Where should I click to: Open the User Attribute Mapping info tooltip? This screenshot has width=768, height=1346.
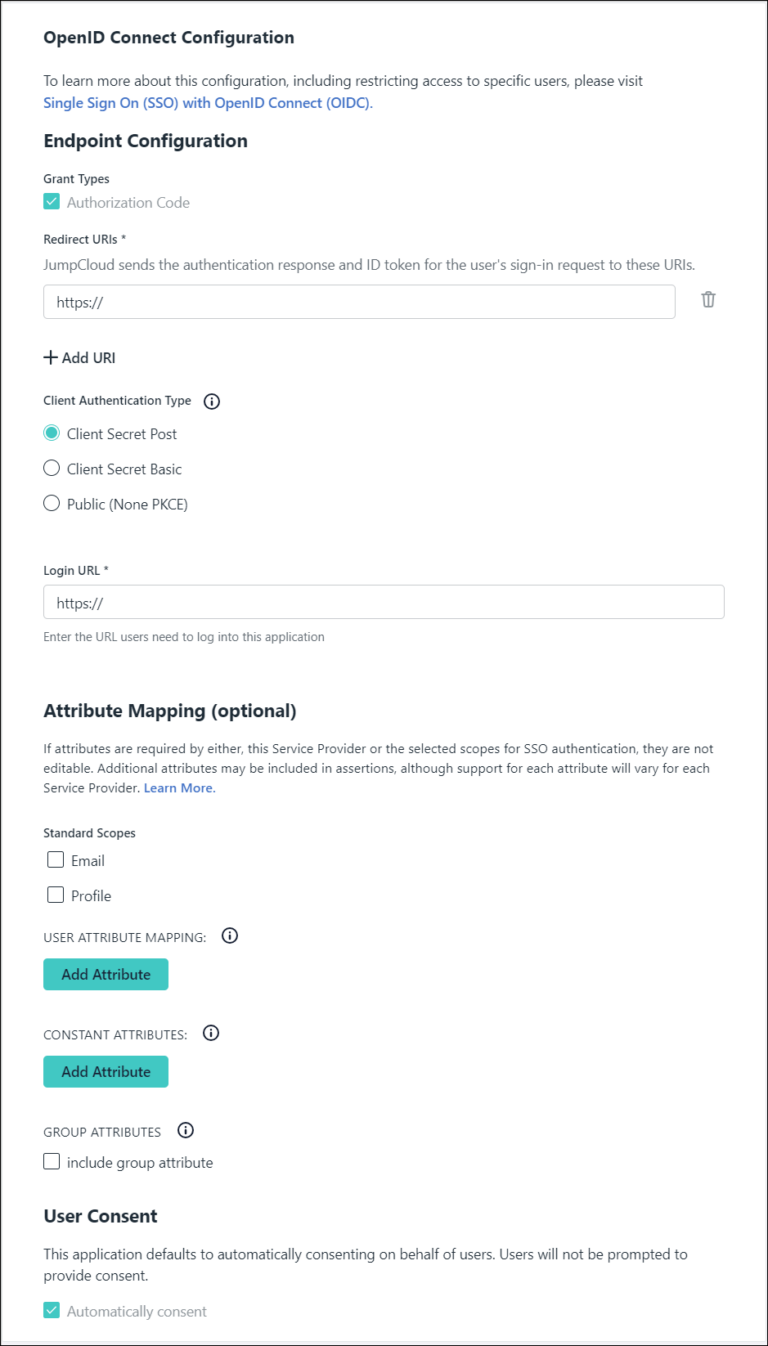[229, 936]
